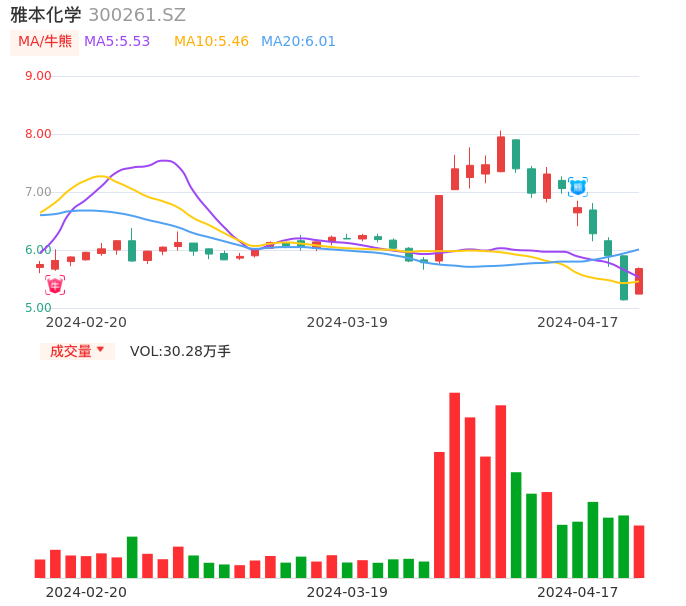Click the tallest red volume bar
Screen dimensions: 686x606
click(x=455, y=485)
